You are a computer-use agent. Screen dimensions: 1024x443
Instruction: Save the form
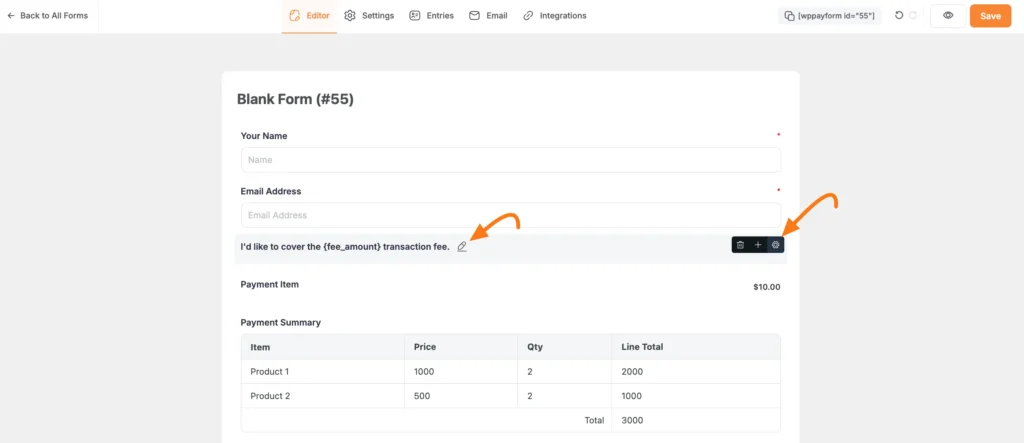tap(990, 16)
